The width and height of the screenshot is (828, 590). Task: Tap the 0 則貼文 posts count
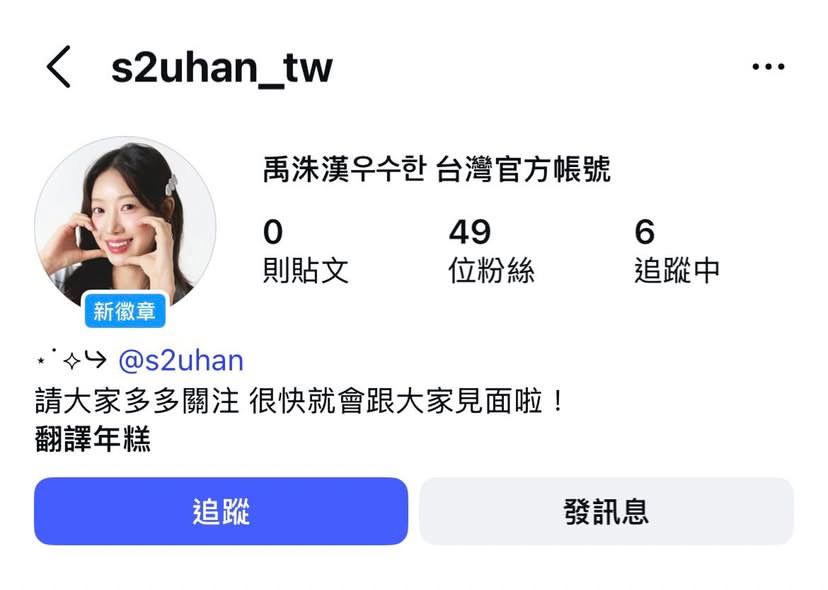tap(306, 251)
